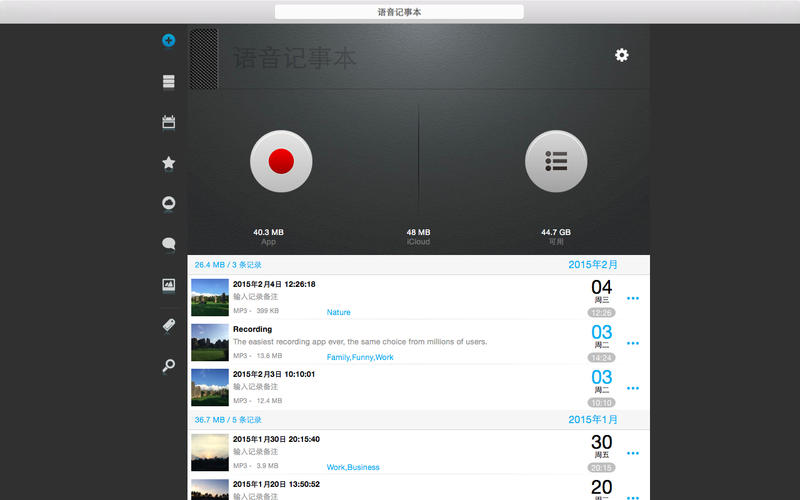Screen dimensions: 800x500
Task: Open more options for the Recording entry
Action: (x=633, y=343)
